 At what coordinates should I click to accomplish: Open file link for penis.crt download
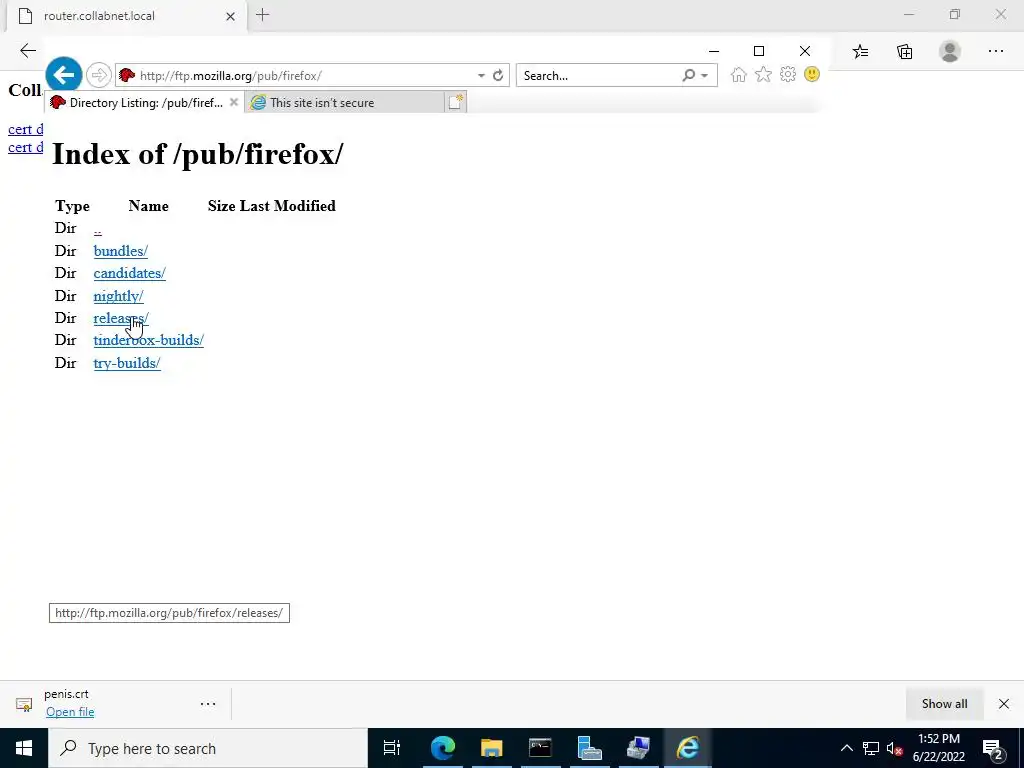70,712
